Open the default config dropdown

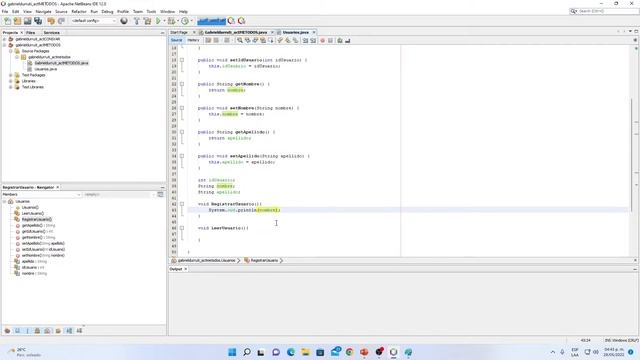click(93, 21)
